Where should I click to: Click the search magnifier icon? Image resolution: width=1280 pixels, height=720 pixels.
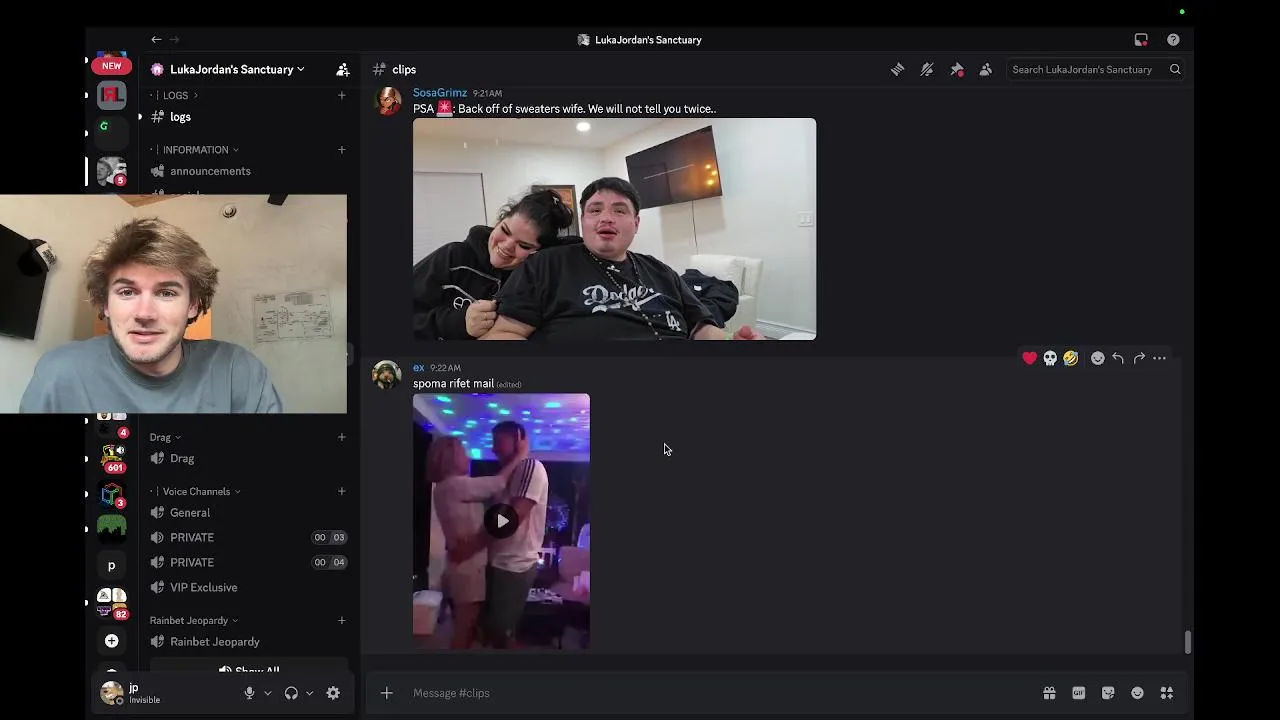coord(1176,69)
